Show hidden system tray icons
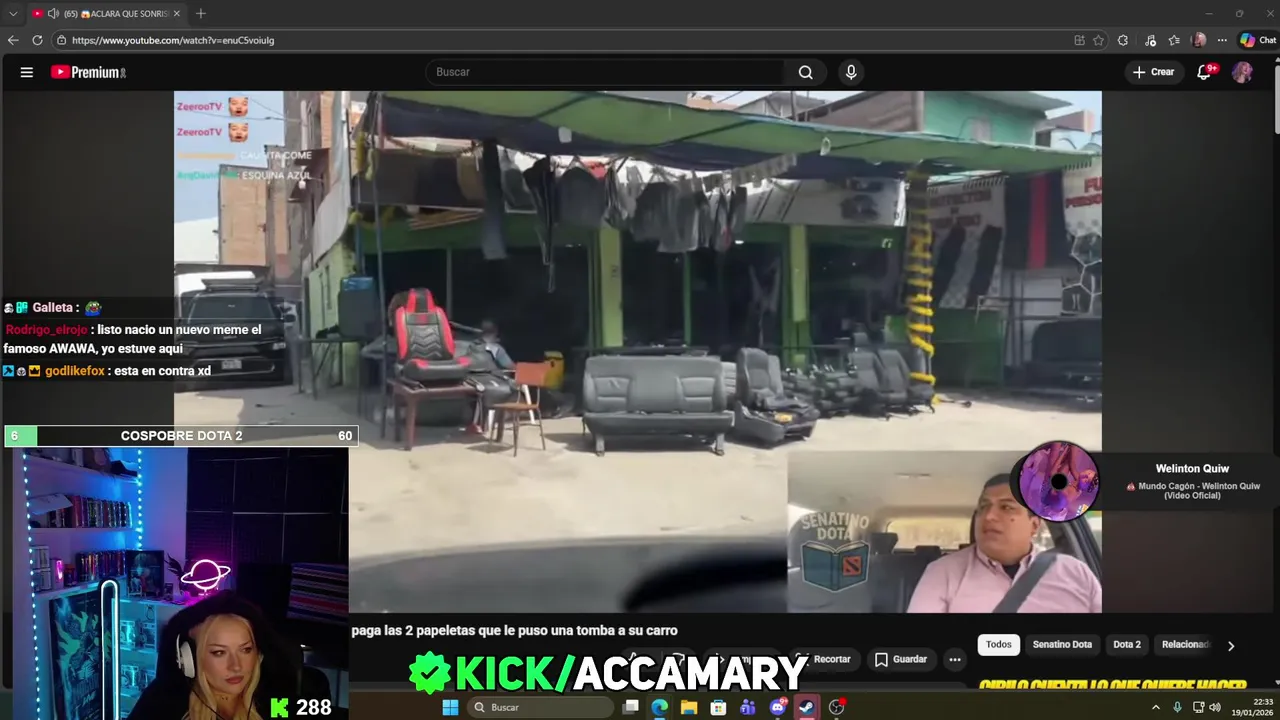 coord(1156,707)
